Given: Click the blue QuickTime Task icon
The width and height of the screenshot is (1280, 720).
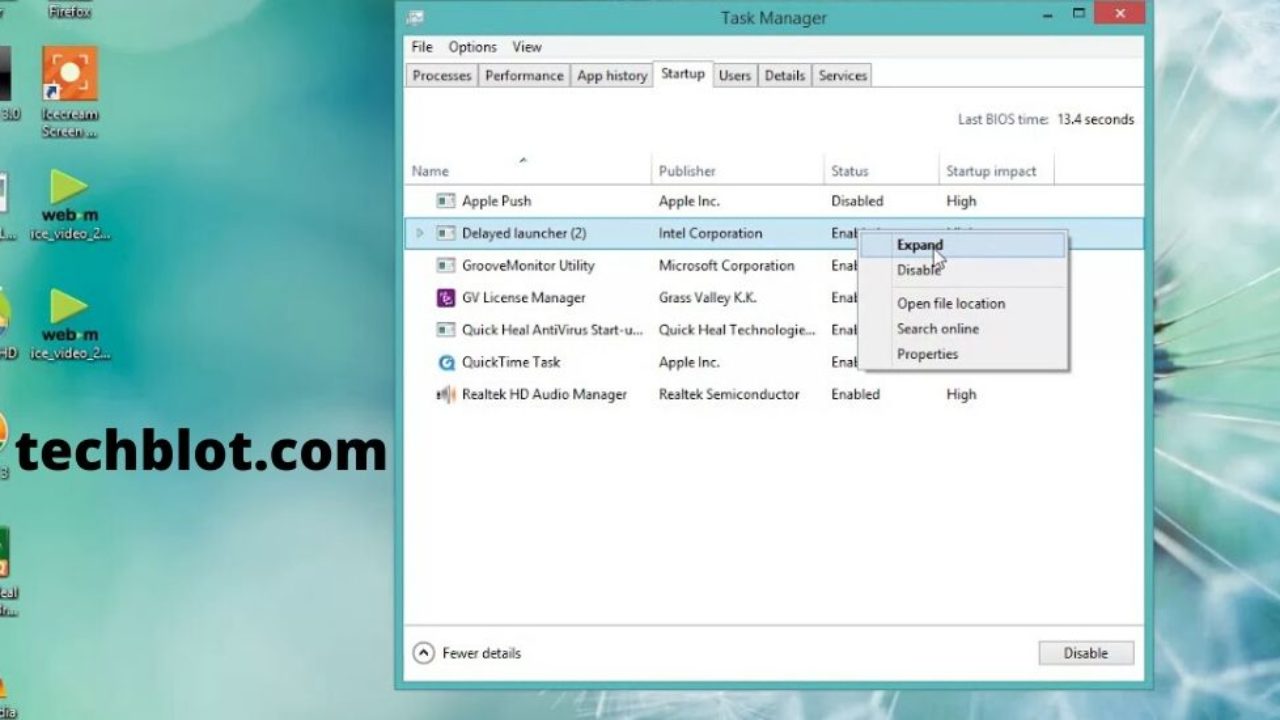Looking at the screenshot, I should [x=446, y=362].
